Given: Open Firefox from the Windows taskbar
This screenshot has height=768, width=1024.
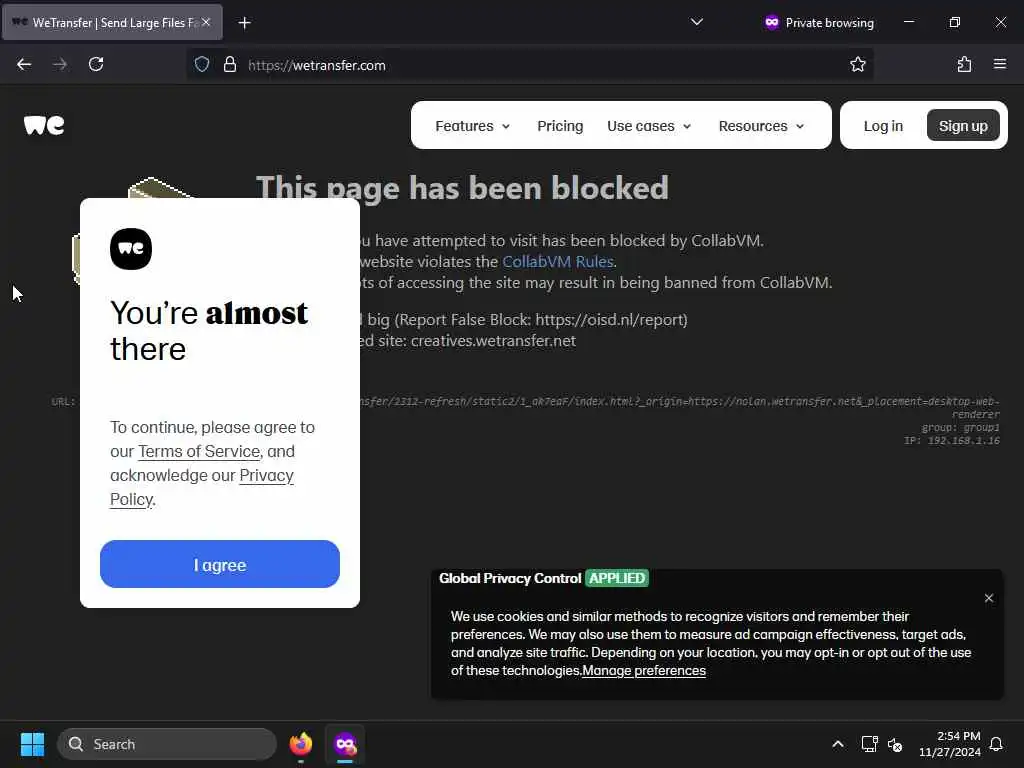Looking at the screenshot, I should [x=300, y=744].
